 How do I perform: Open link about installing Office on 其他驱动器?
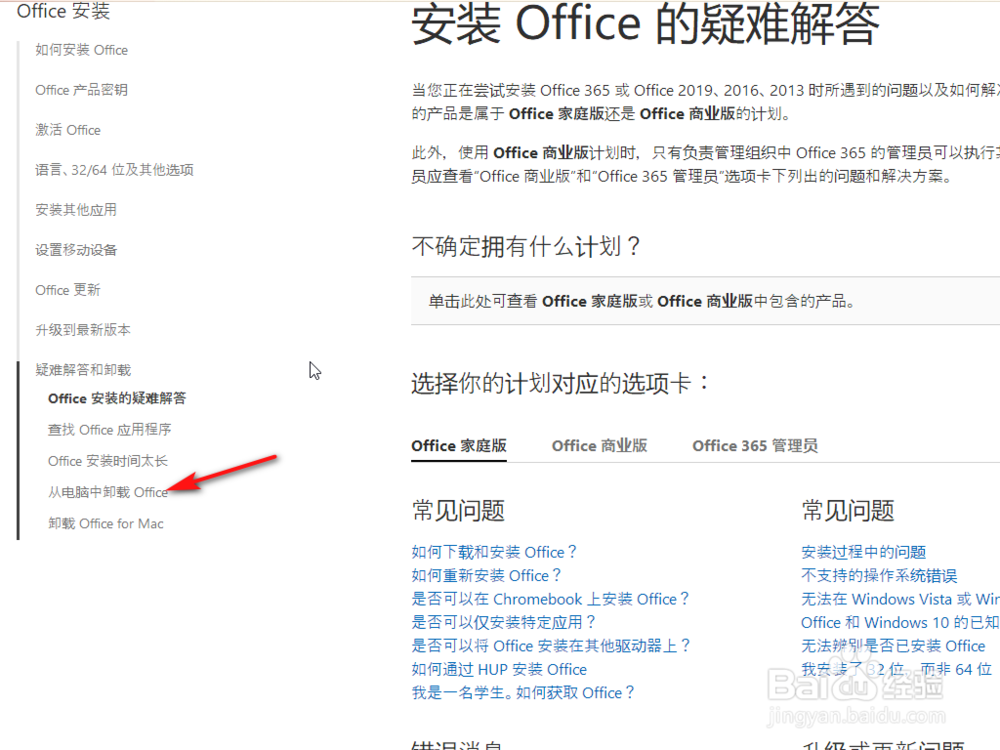pyautogui.click(x=551, y=646)
